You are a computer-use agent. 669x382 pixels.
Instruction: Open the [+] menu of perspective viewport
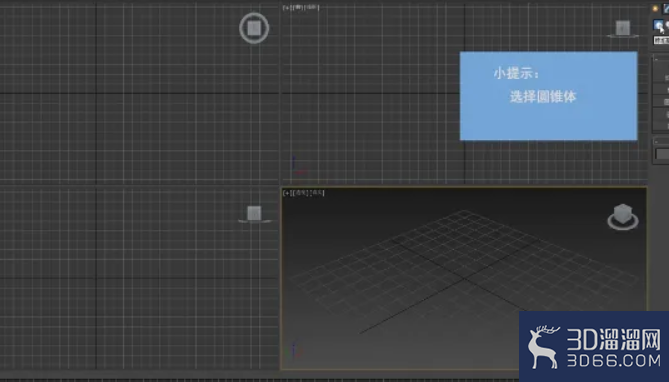tap(287, 193)
